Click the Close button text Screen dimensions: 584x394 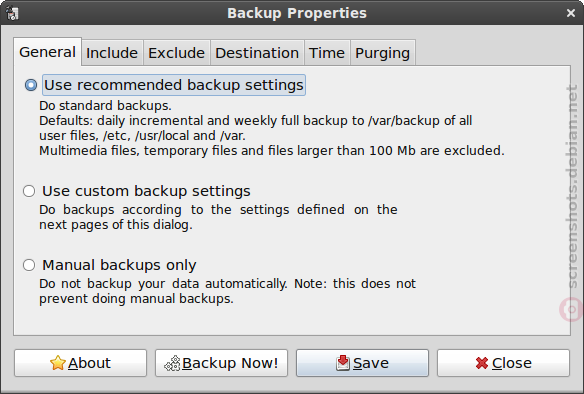pyautogui.click(x=512, y=363)
